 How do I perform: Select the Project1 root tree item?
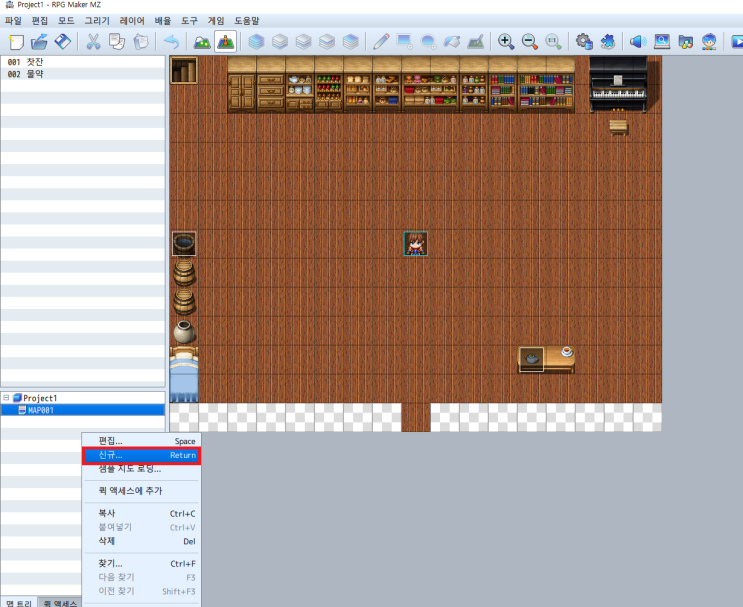pos(40,398)
